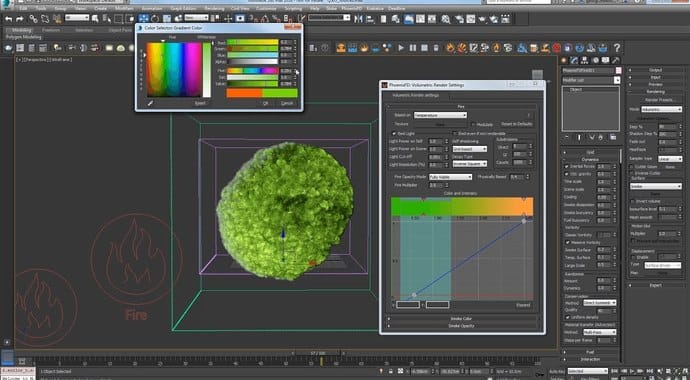Open the Customize menu in menu bar
The image size is (690, 380).
[266, 8]
